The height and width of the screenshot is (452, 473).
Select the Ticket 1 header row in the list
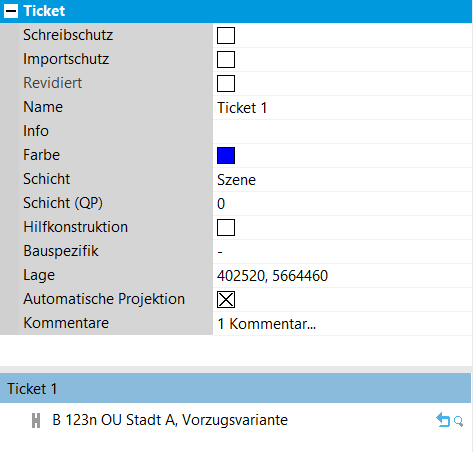235,388
